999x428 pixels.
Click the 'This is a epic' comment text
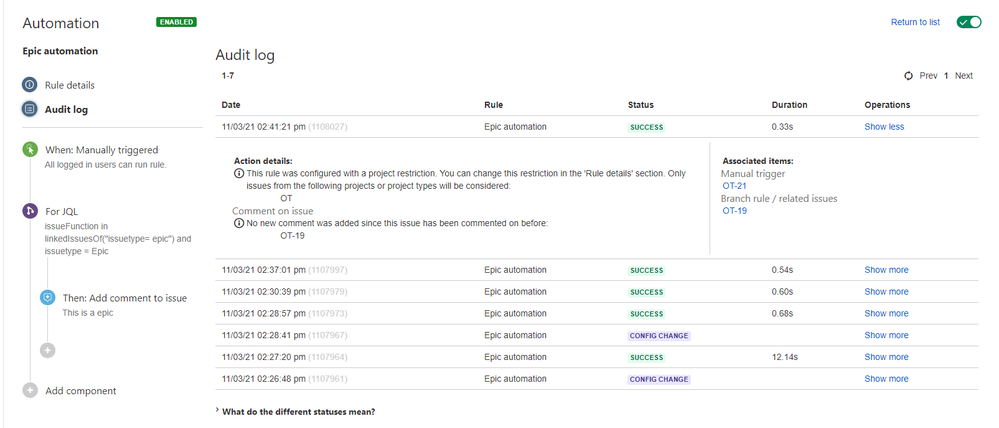coord(88,313)
